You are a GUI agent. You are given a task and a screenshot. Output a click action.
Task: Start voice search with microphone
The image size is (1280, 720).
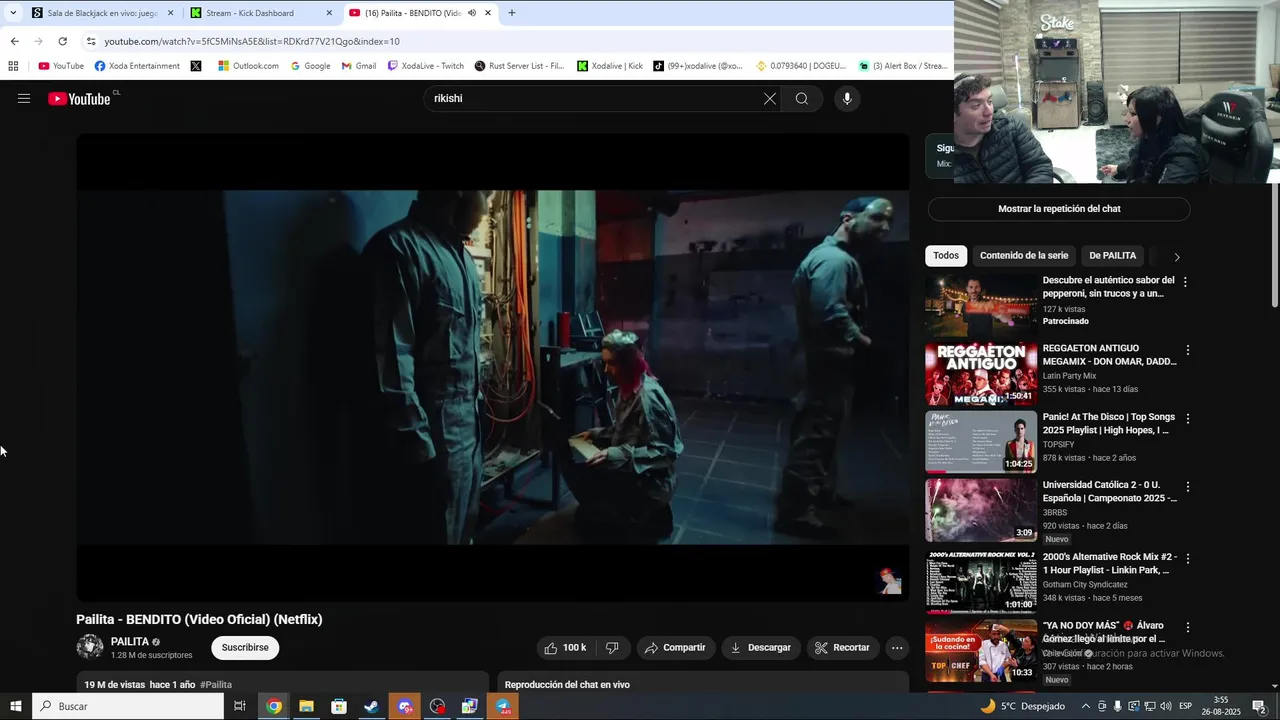pyautogui.click(x=847, y=98)
